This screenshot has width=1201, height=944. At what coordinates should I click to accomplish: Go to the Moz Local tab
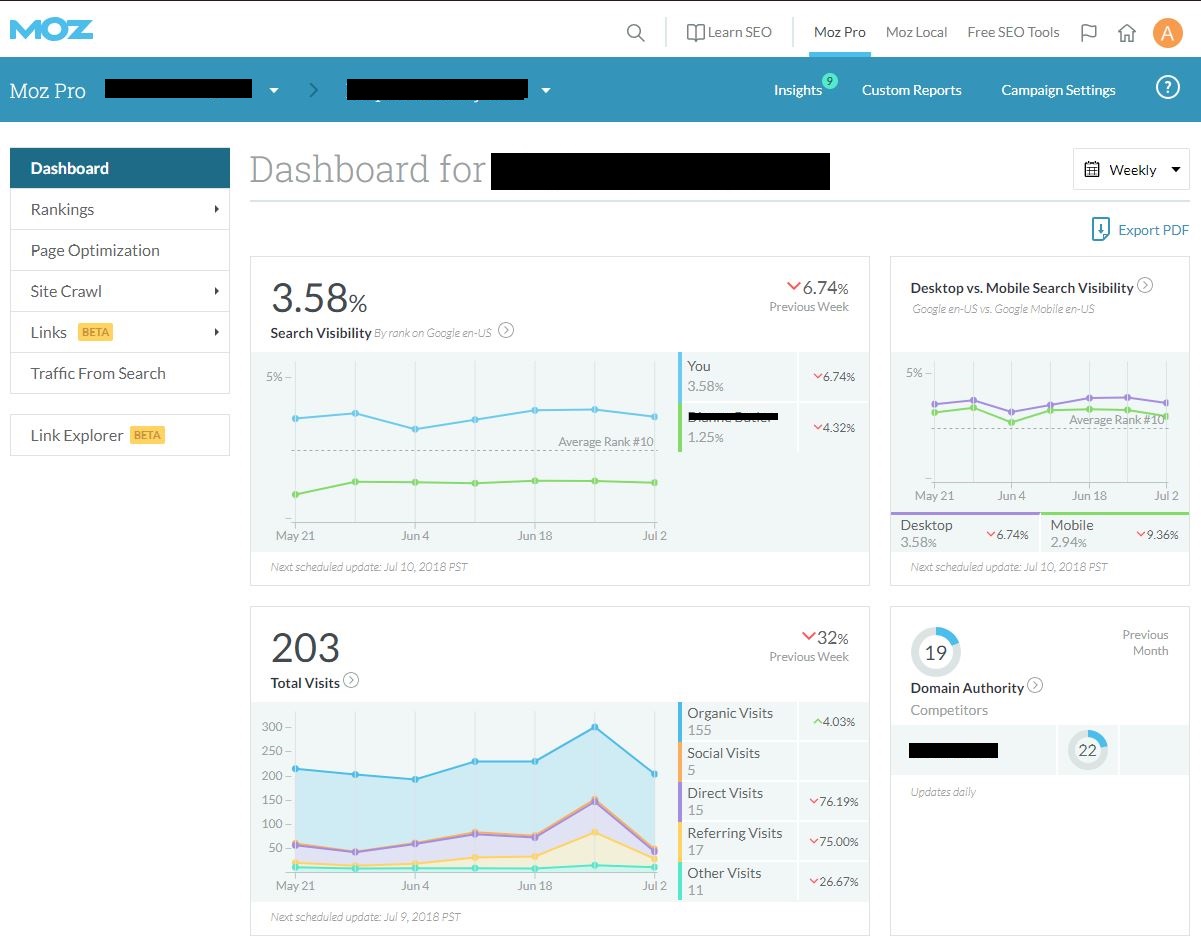[x=916, y=32]
